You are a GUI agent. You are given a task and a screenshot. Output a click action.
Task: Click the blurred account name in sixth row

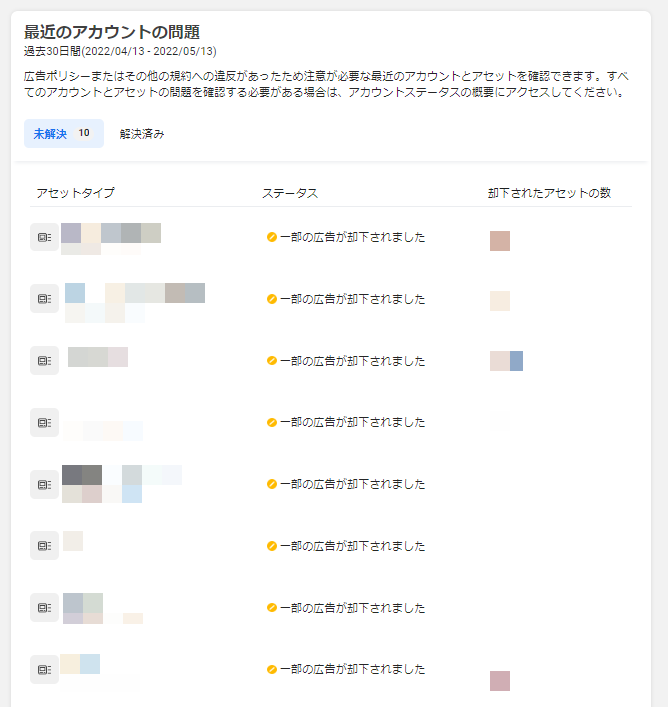[73, 541]
